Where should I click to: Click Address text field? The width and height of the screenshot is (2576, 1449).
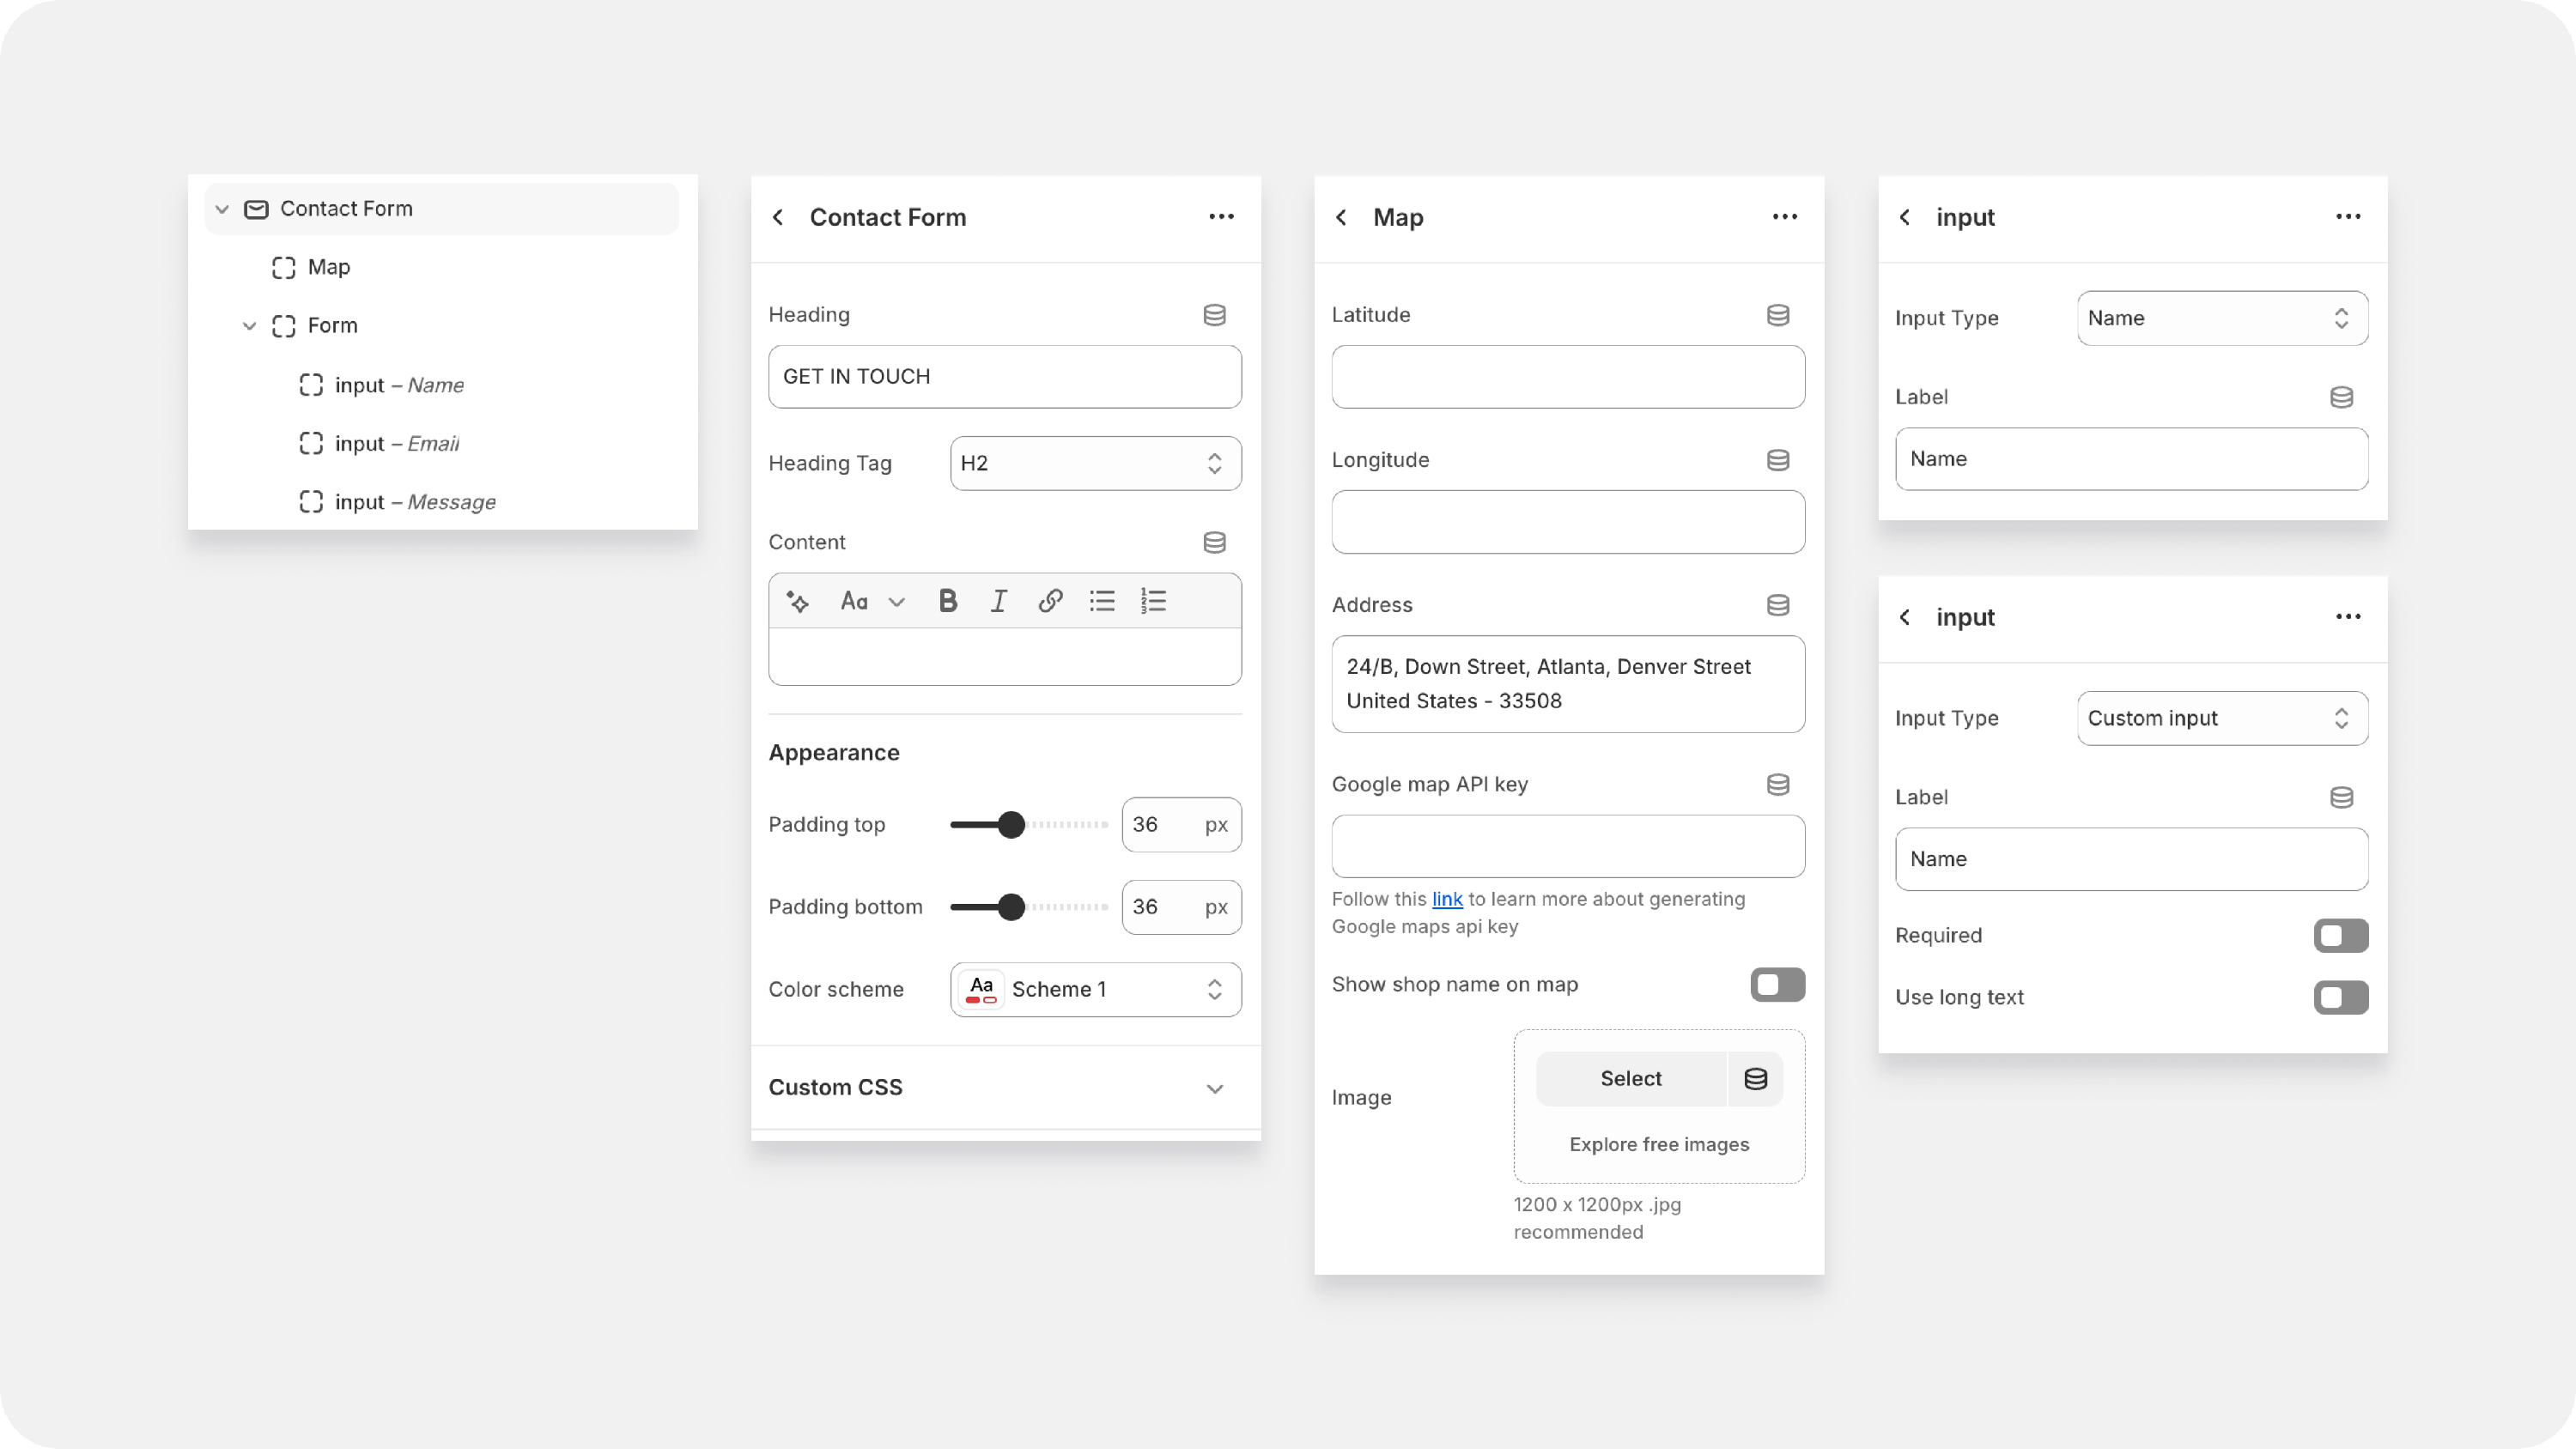(1568, 684)
